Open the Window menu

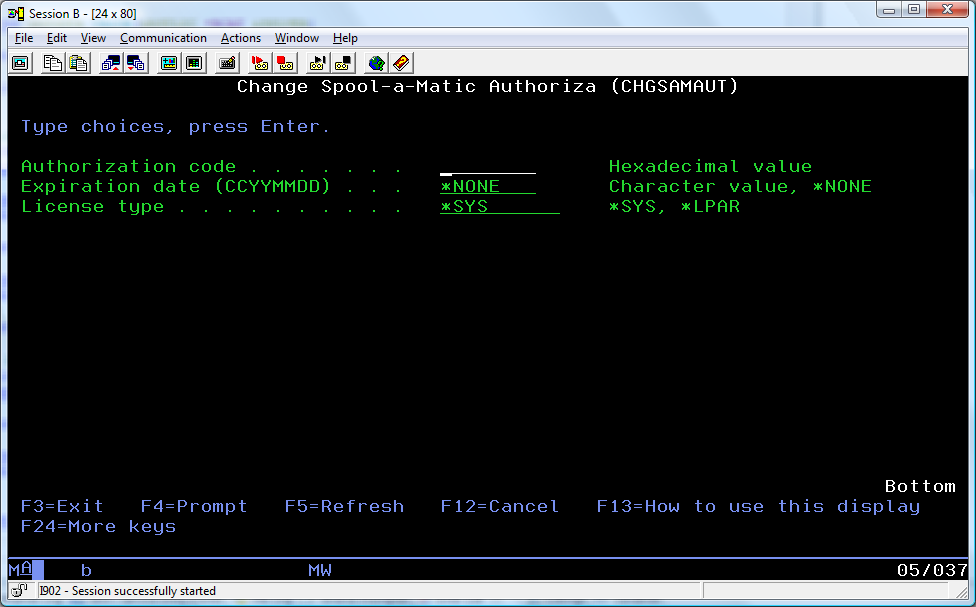click(296, 38)
